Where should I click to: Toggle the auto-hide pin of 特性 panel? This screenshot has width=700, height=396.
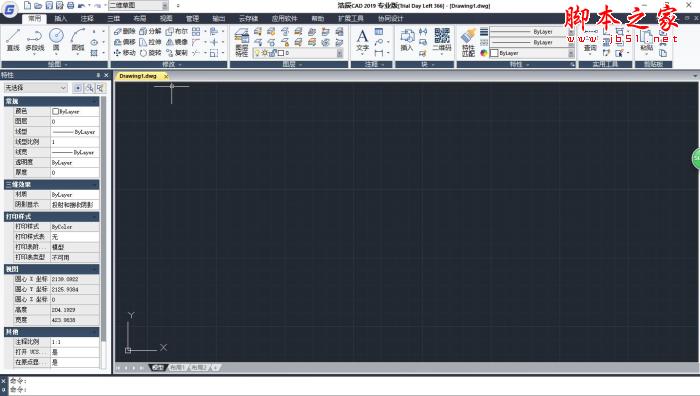pyautogui.click(x=98, y=75)
